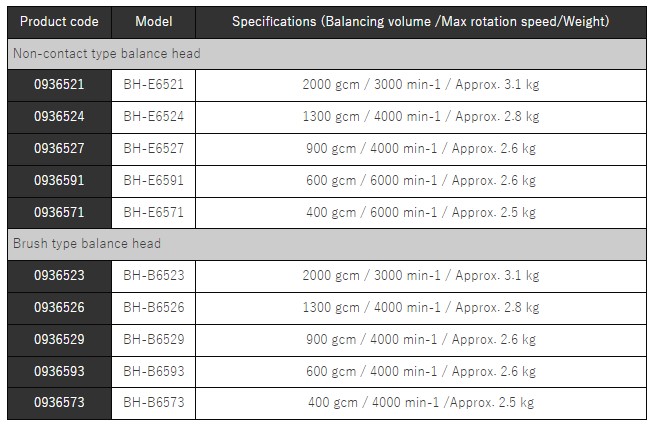The image size is (653, 426).
Task: Click product code 0936593
Action: pyautogui.click(x=58, y=371)
